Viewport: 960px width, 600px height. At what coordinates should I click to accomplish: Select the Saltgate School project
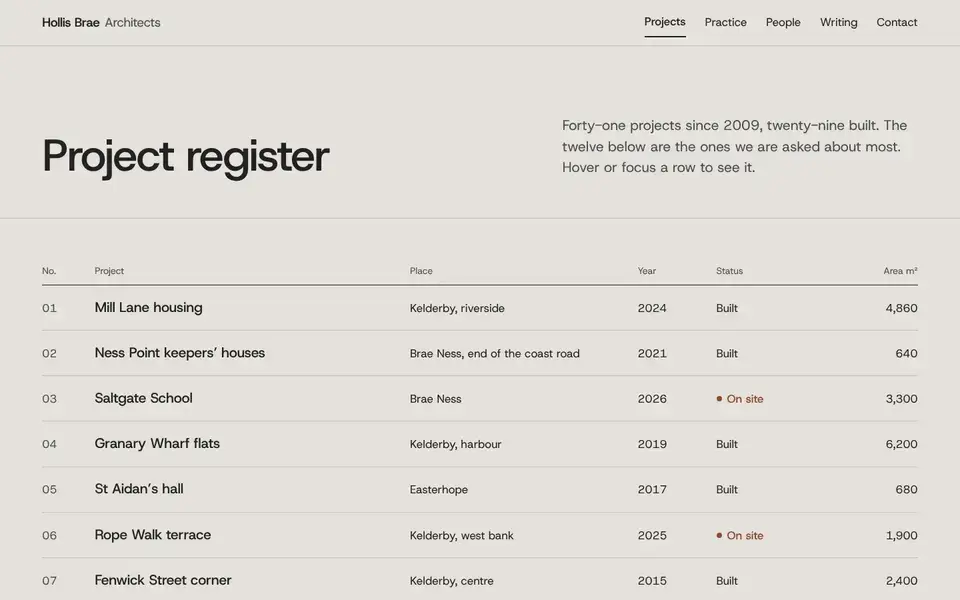[x=479, y=399]
